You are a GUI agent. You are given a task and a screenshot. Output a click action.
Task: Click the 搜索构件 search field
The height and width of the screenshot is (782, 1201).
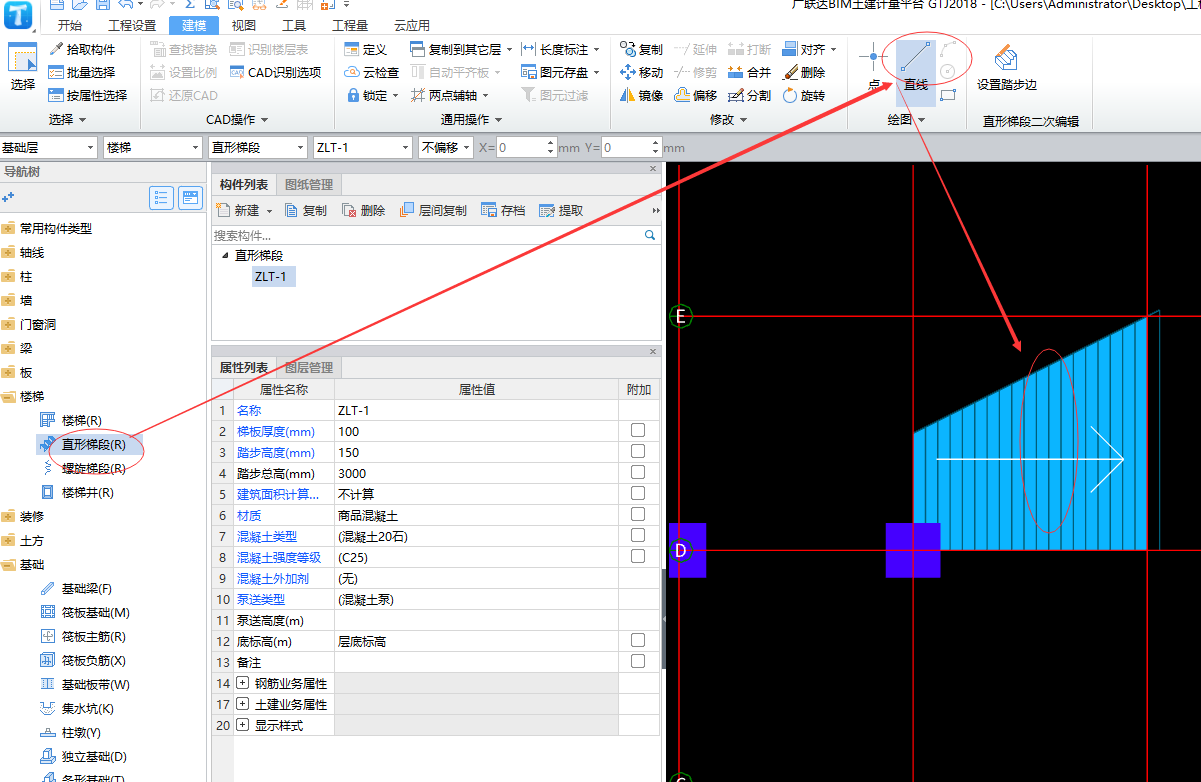427,235
